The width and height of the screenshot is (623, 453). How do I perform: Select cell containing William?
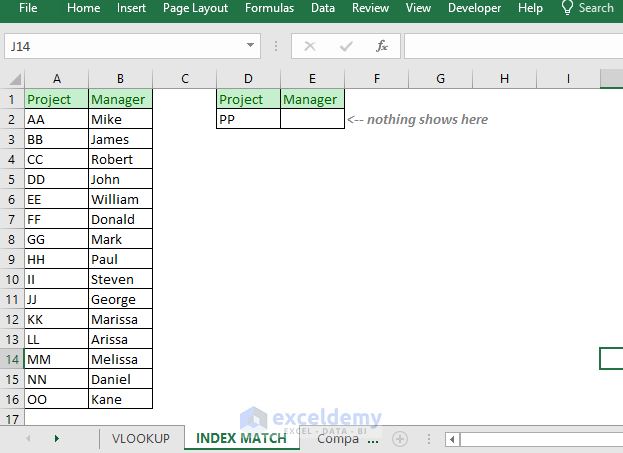point(120,199)
